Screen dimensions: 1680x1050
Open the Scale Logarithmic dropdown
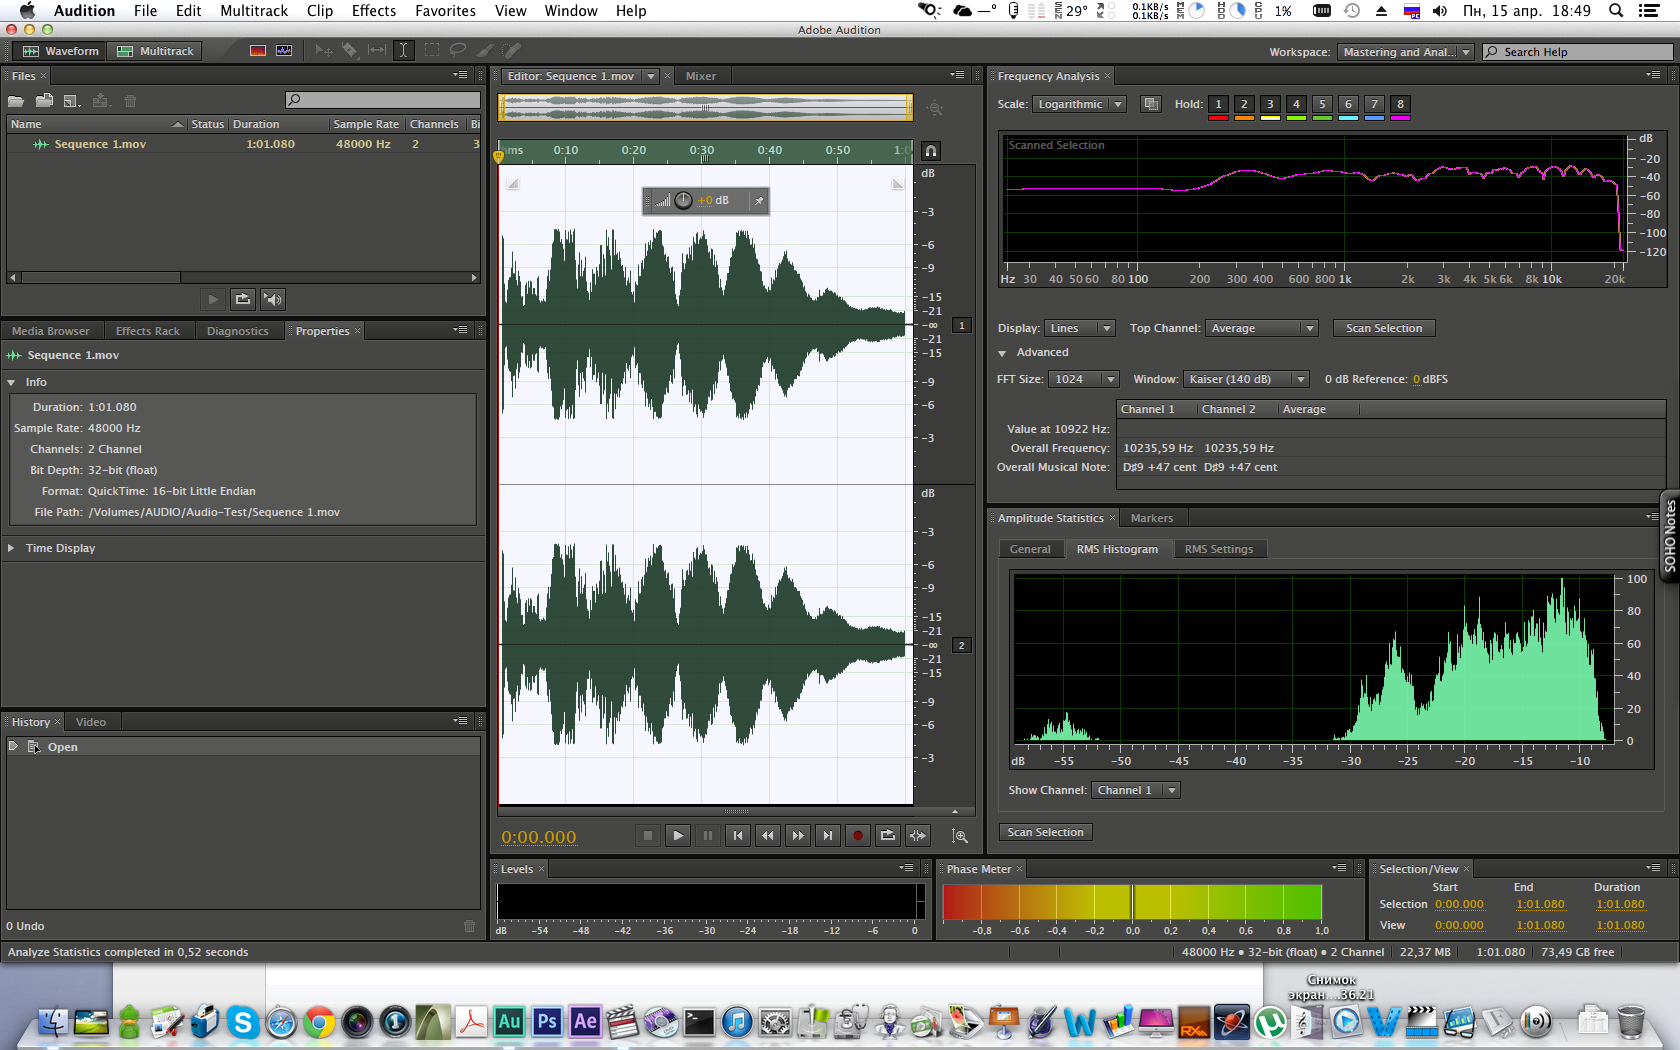1079,104
